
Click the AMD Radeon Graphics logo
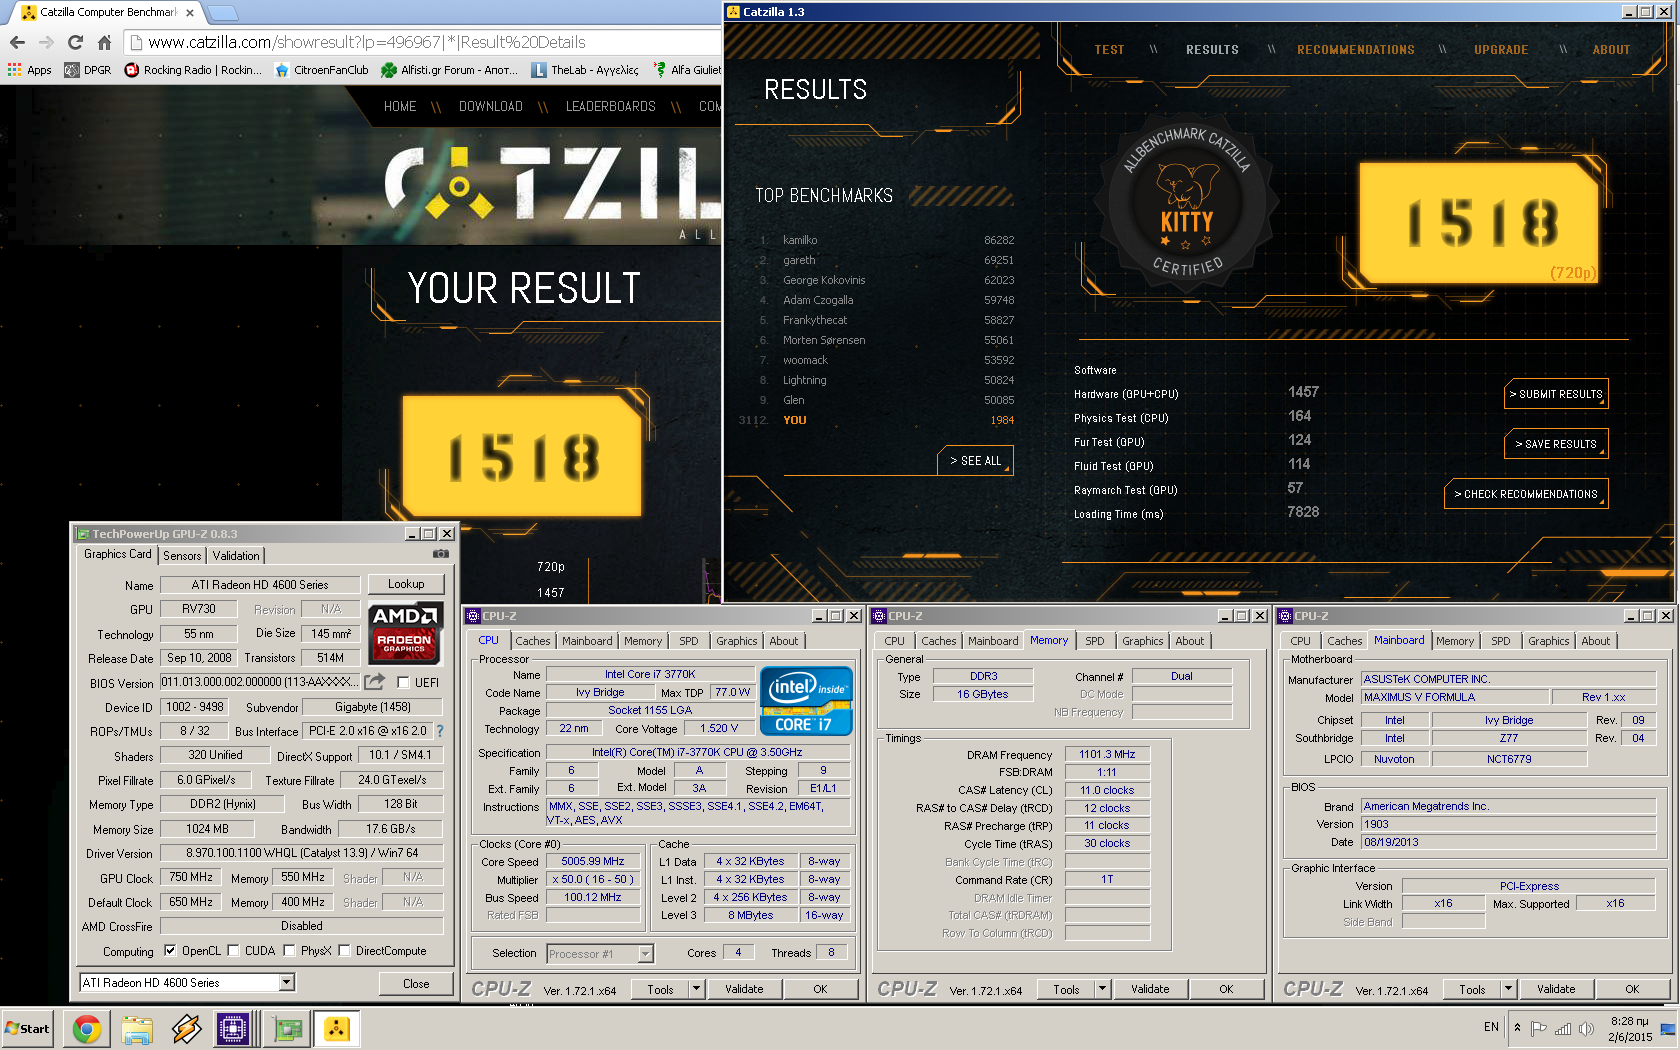click(405, 632)
